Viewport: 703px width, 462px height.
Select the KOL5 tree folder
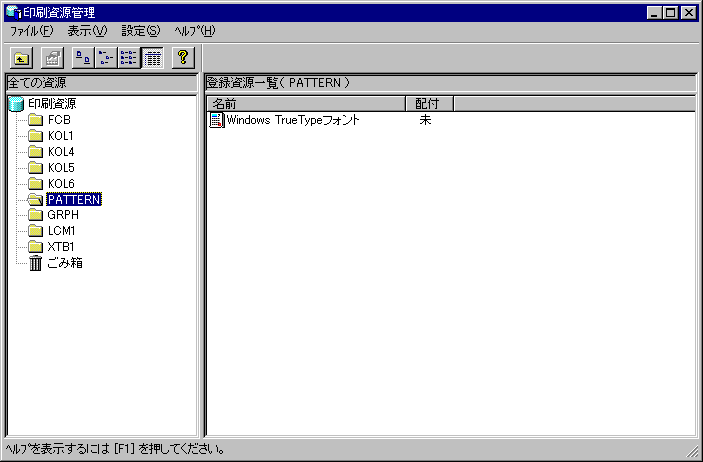(x=61, y=168)
